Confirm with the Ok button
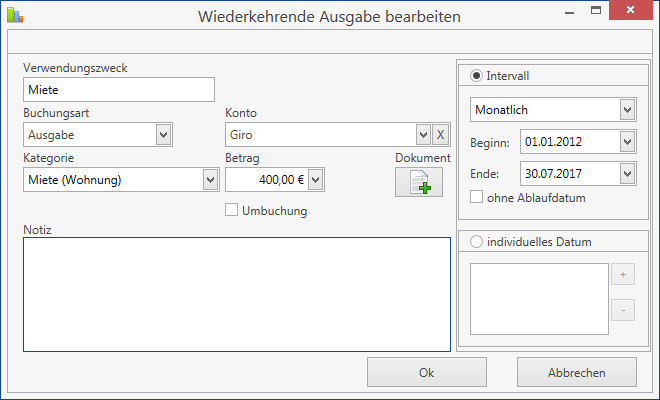660x400 pixels. tap(427, 372)
